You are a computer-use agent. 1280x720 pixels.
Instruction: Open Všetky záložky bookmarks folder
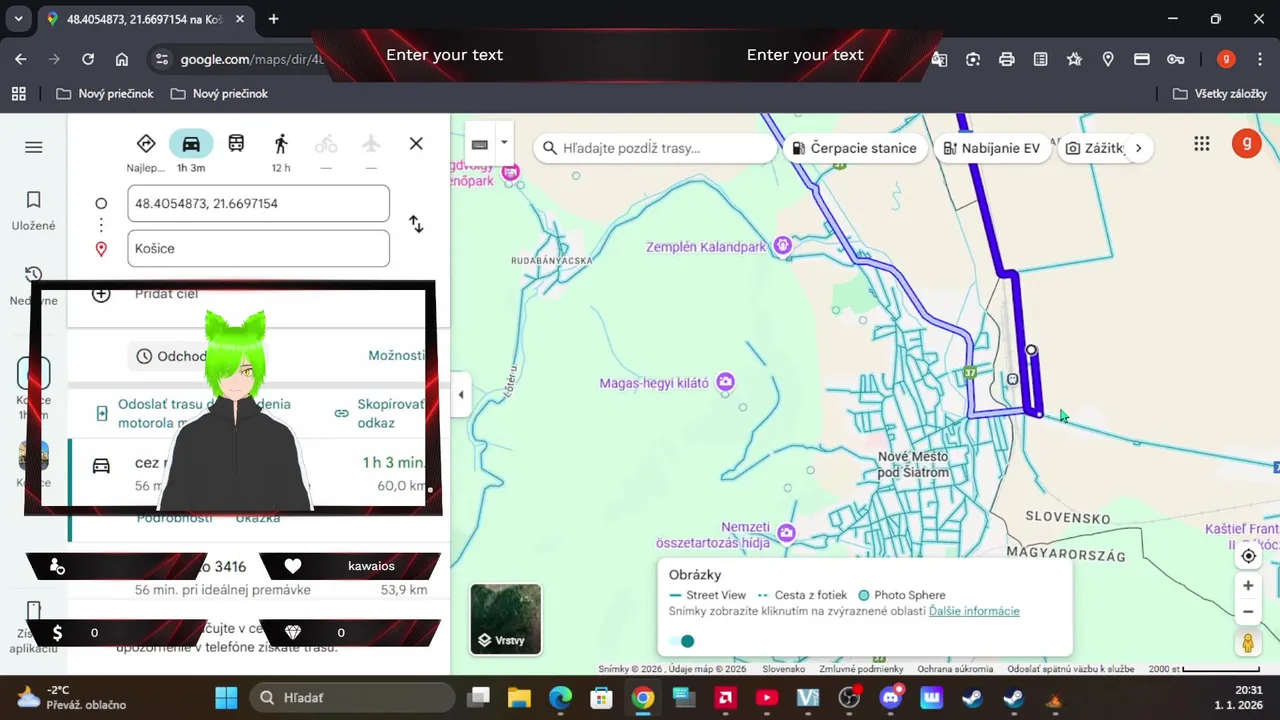pyautogui.click(x=1219, y=93)
